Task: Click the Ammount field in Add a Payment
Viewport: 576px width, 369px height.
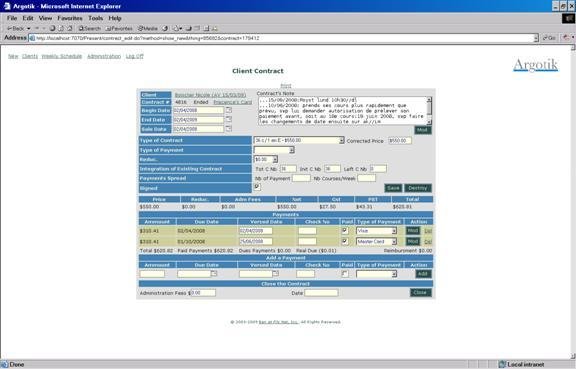Action: [x=152, y=274]
